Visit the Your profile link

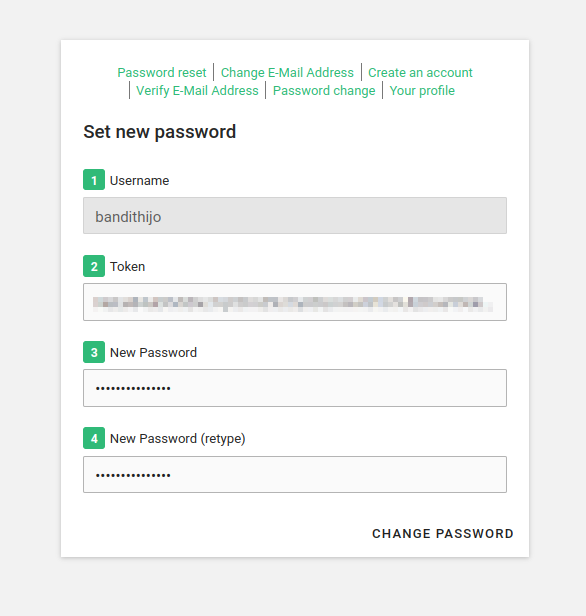(x=422, y=91)
